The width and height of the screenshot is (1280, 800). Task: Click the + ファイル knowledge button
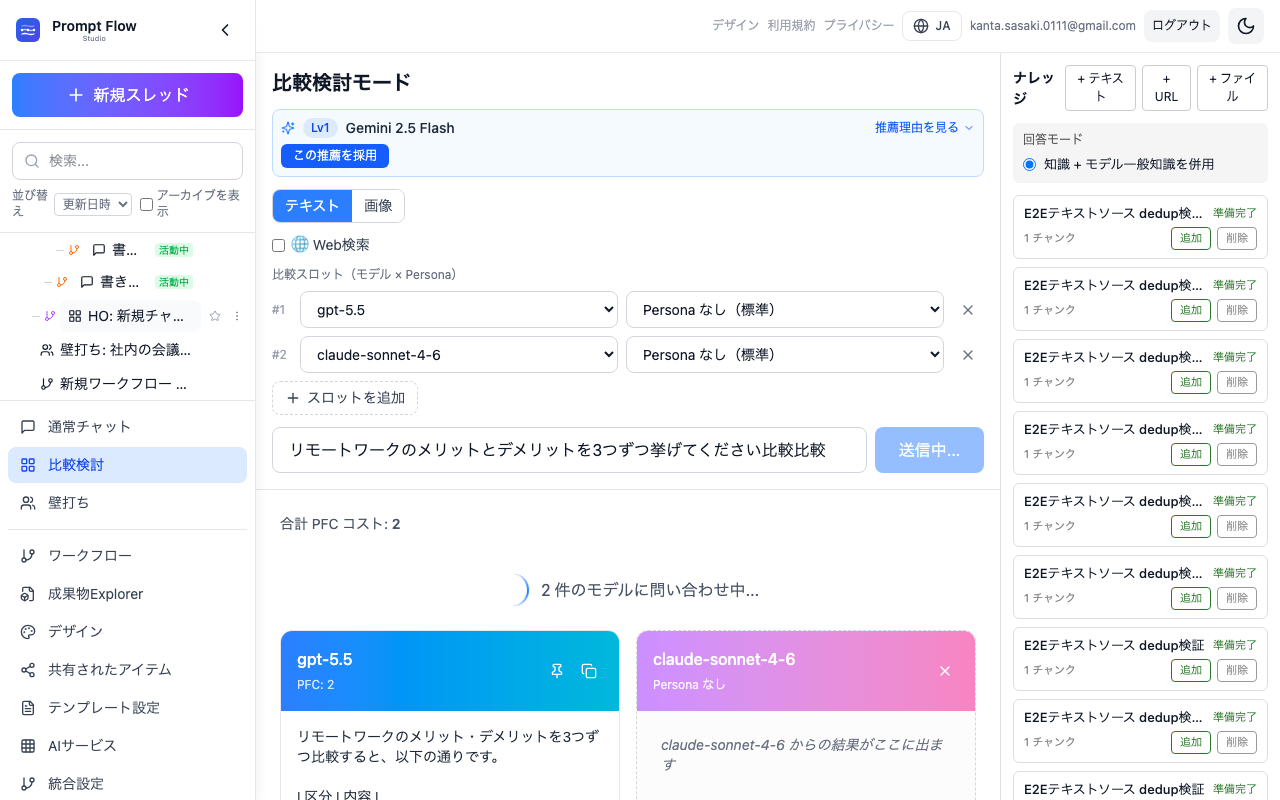click(x=1232, y=88)
